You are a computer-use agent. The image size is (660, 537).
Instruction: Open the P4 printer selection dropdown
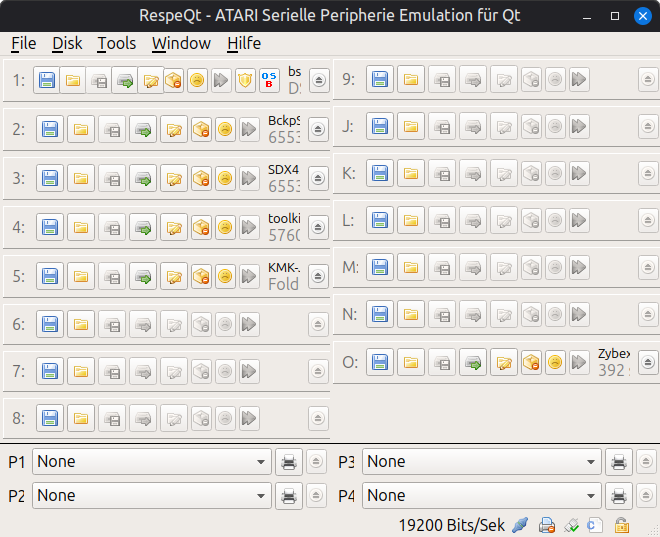click(x=482, y=495)
